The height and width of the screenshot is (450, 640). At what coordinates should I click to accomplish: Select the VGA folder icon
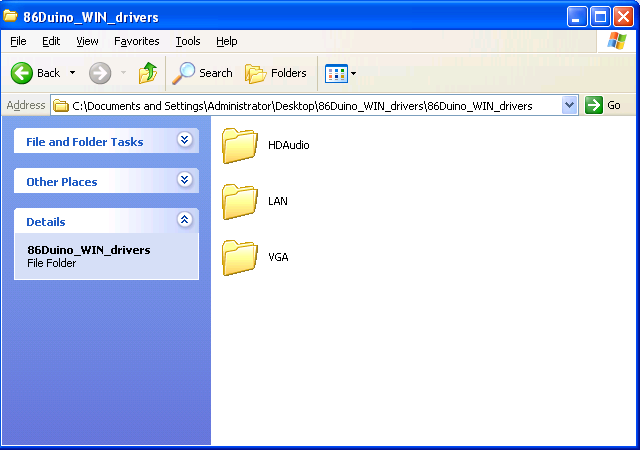(240, 257)
